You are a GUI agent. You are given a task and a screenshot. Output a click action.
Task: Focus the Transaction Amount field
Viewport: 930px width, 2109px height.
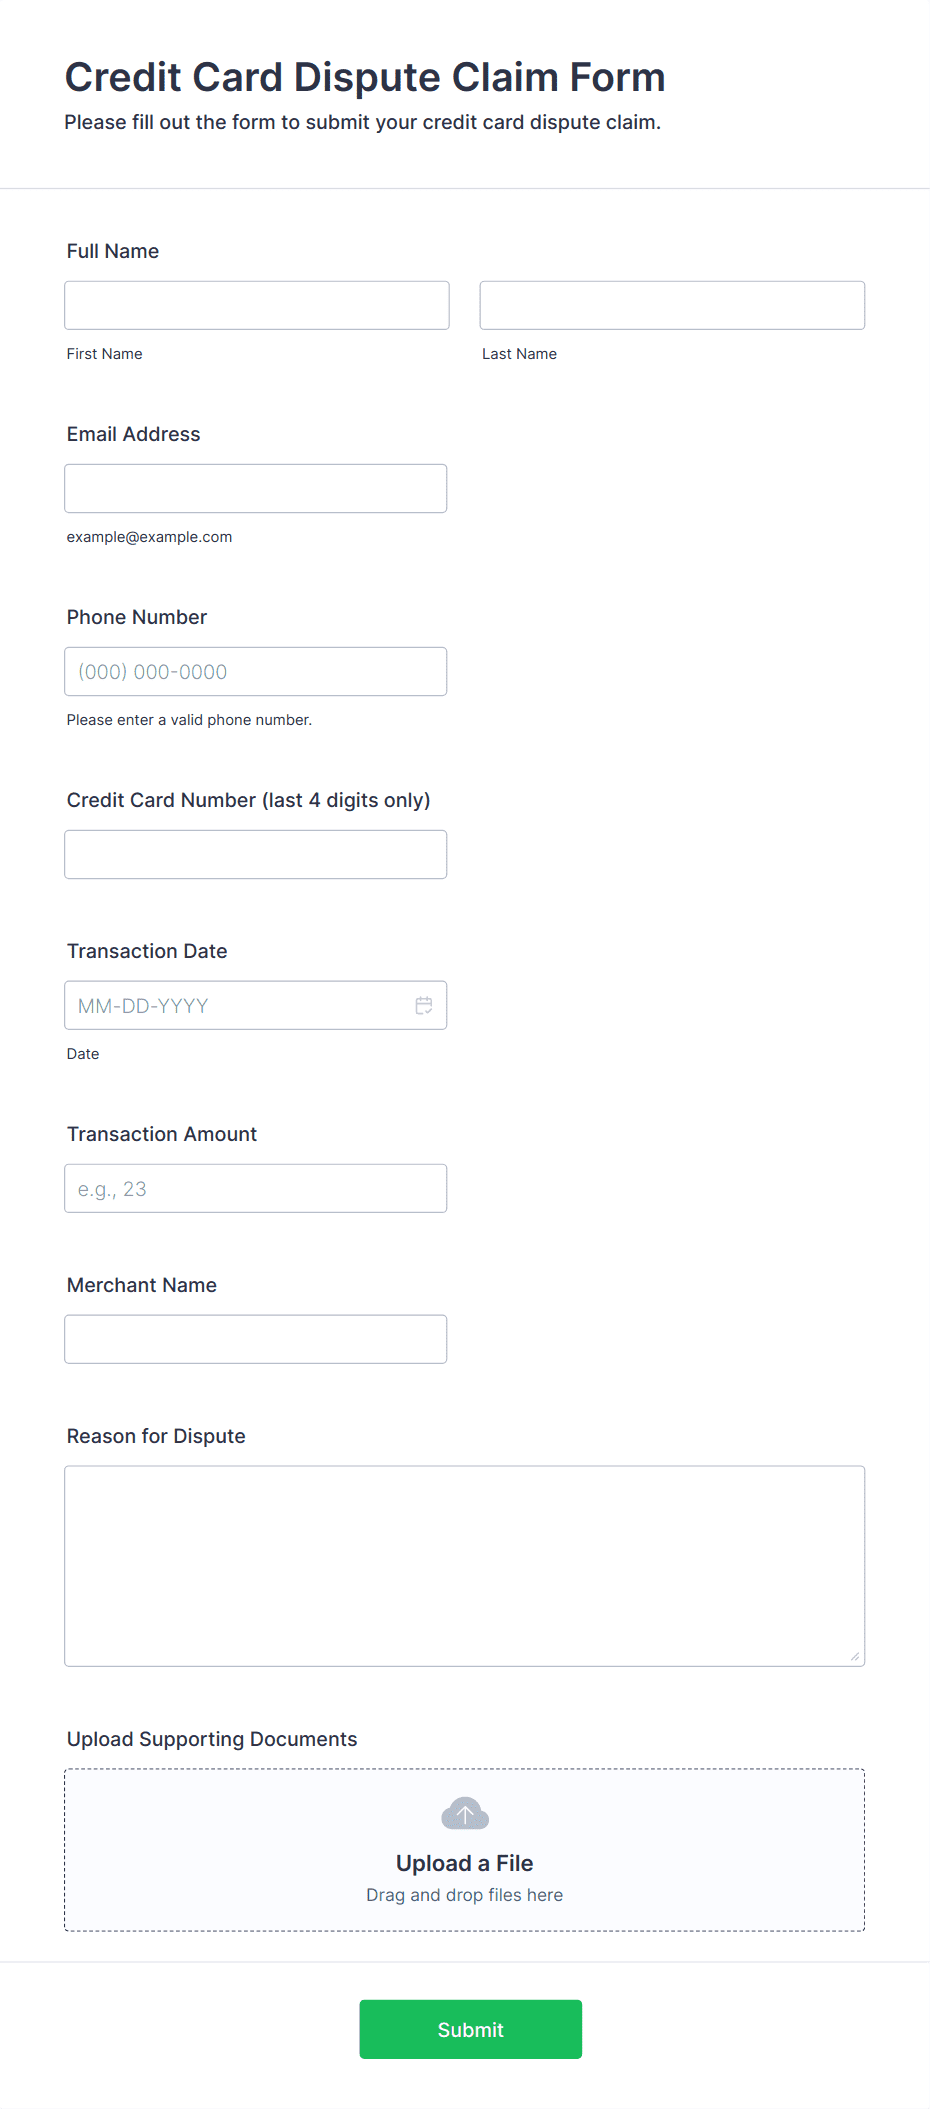coord(256,1188)
